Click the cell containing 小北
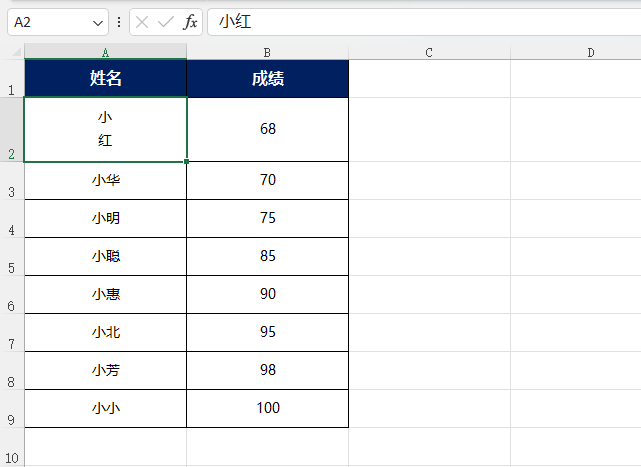Image resolution: width=641 pixels, height=467 pixels. [105, 333]
